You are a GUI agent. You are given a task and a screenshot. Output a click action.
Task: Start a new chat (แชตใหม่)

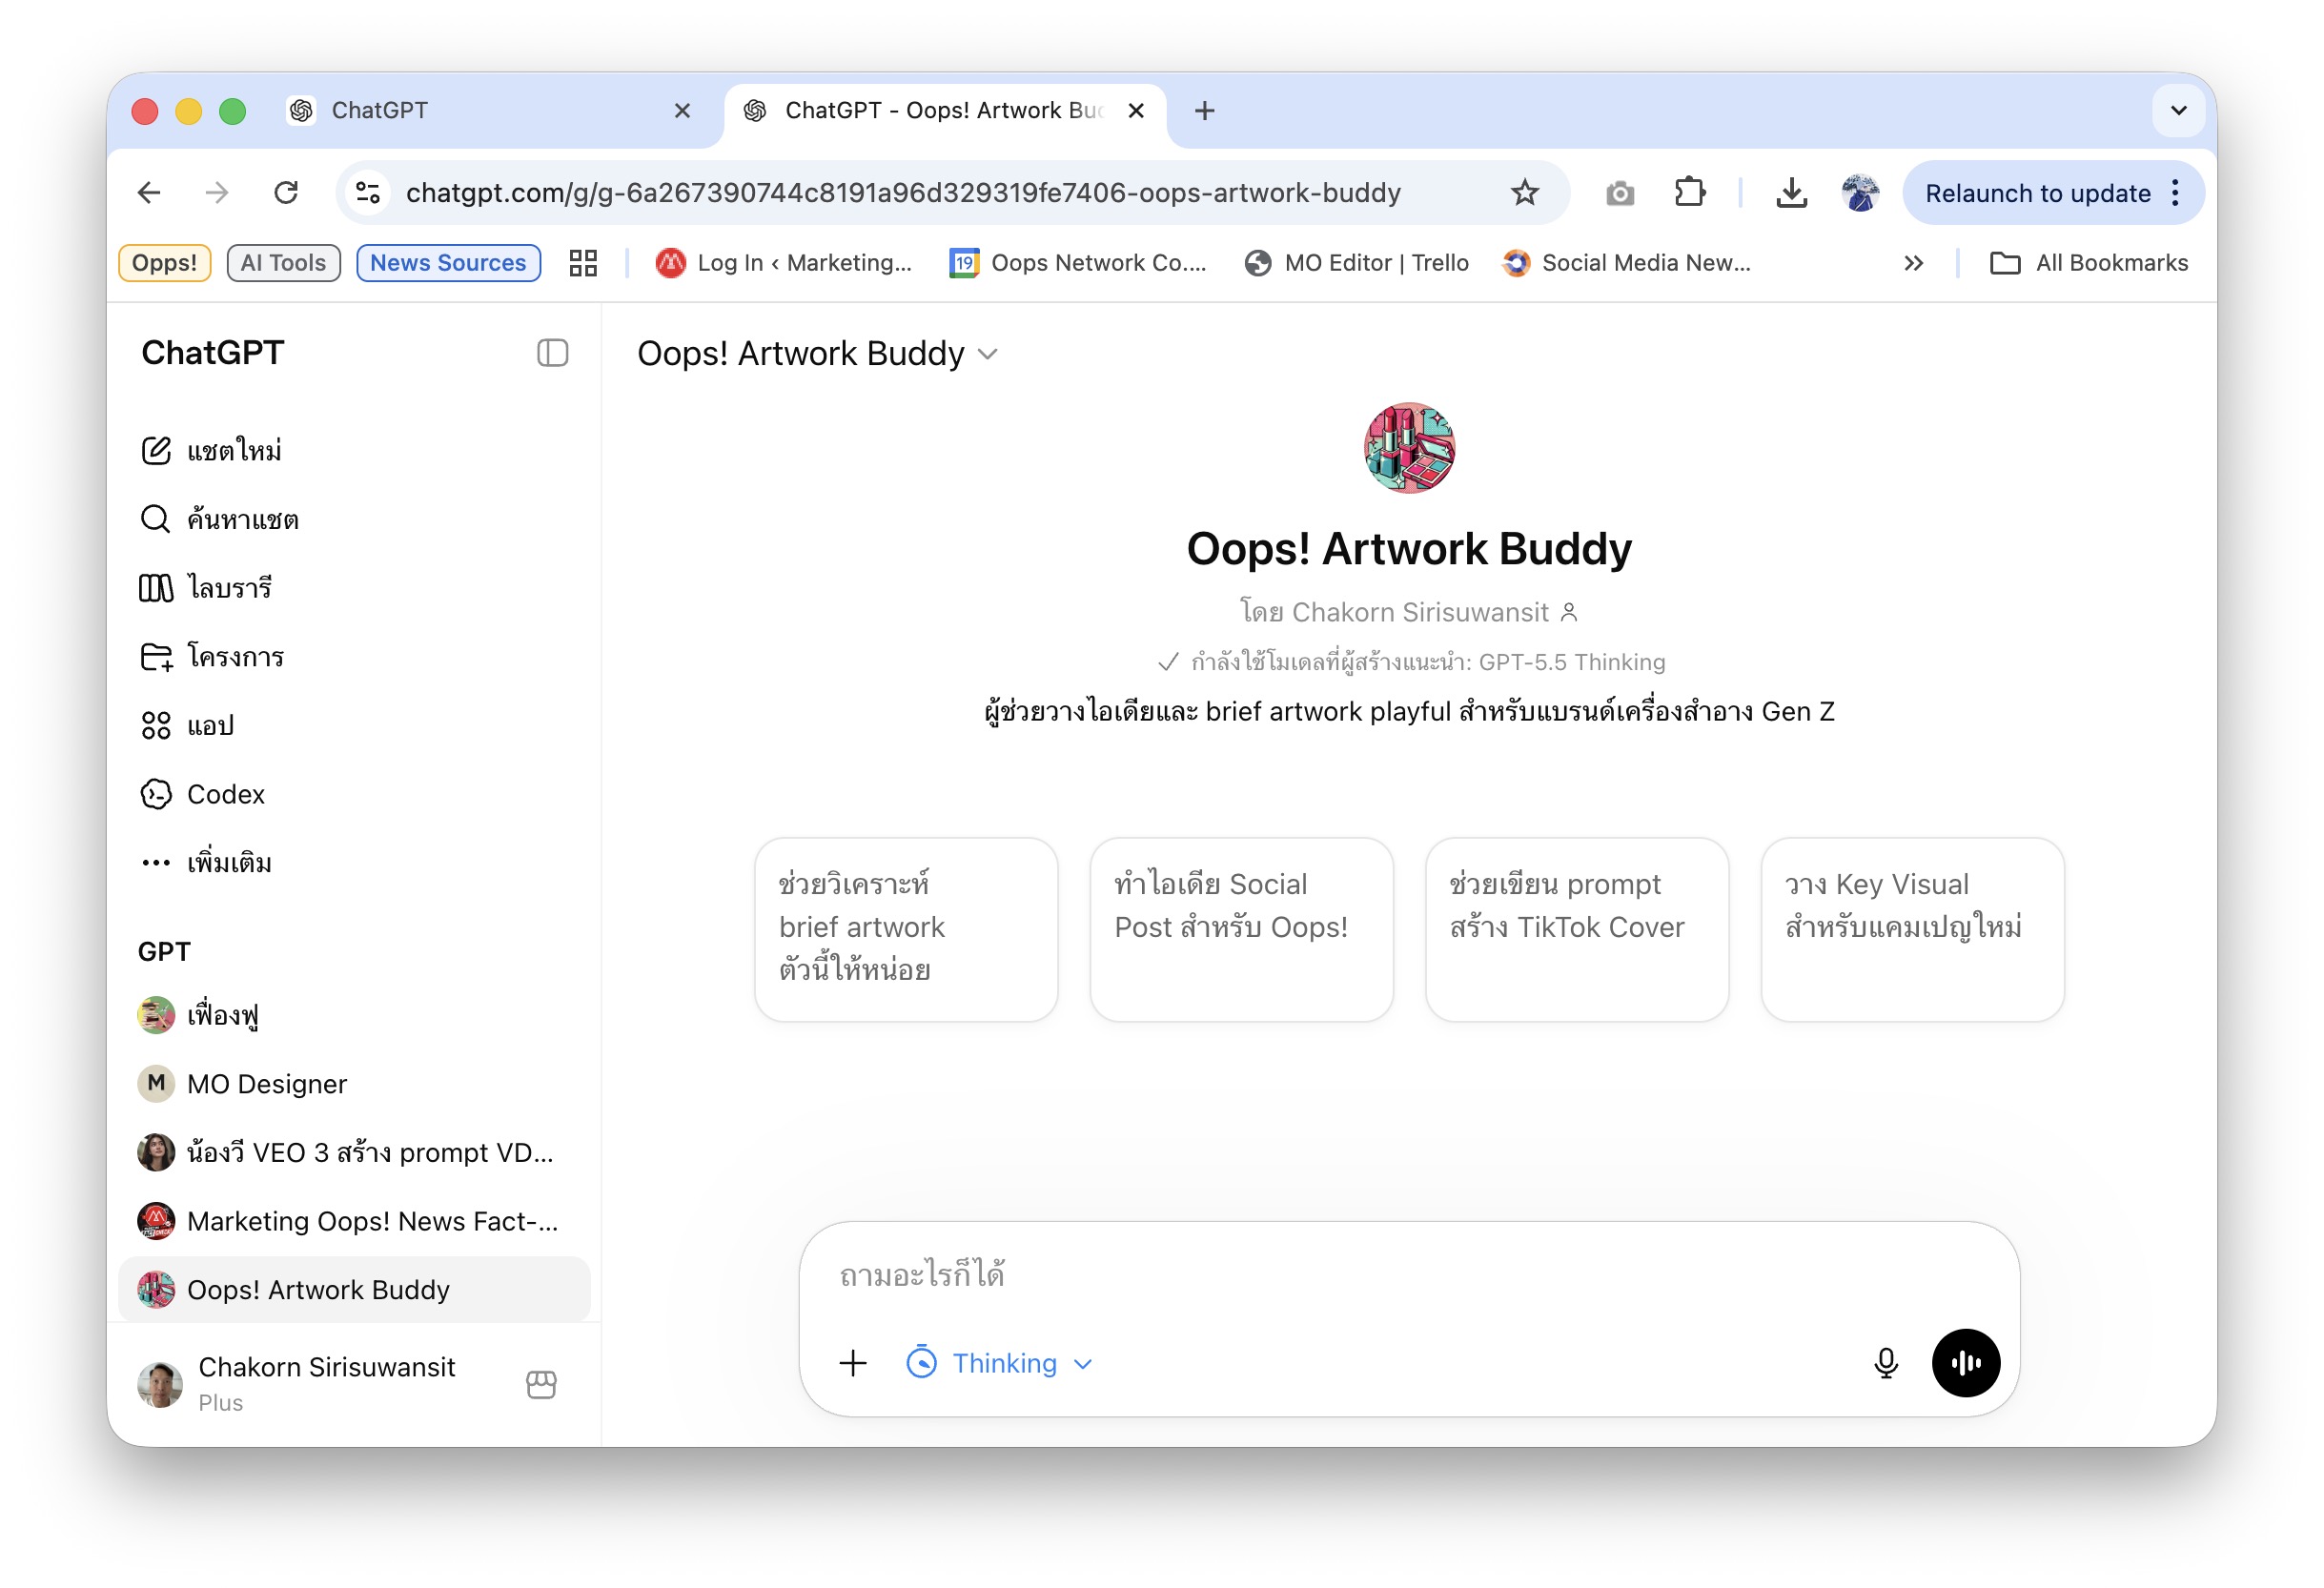pyautogui.click(x=354, y=451)
